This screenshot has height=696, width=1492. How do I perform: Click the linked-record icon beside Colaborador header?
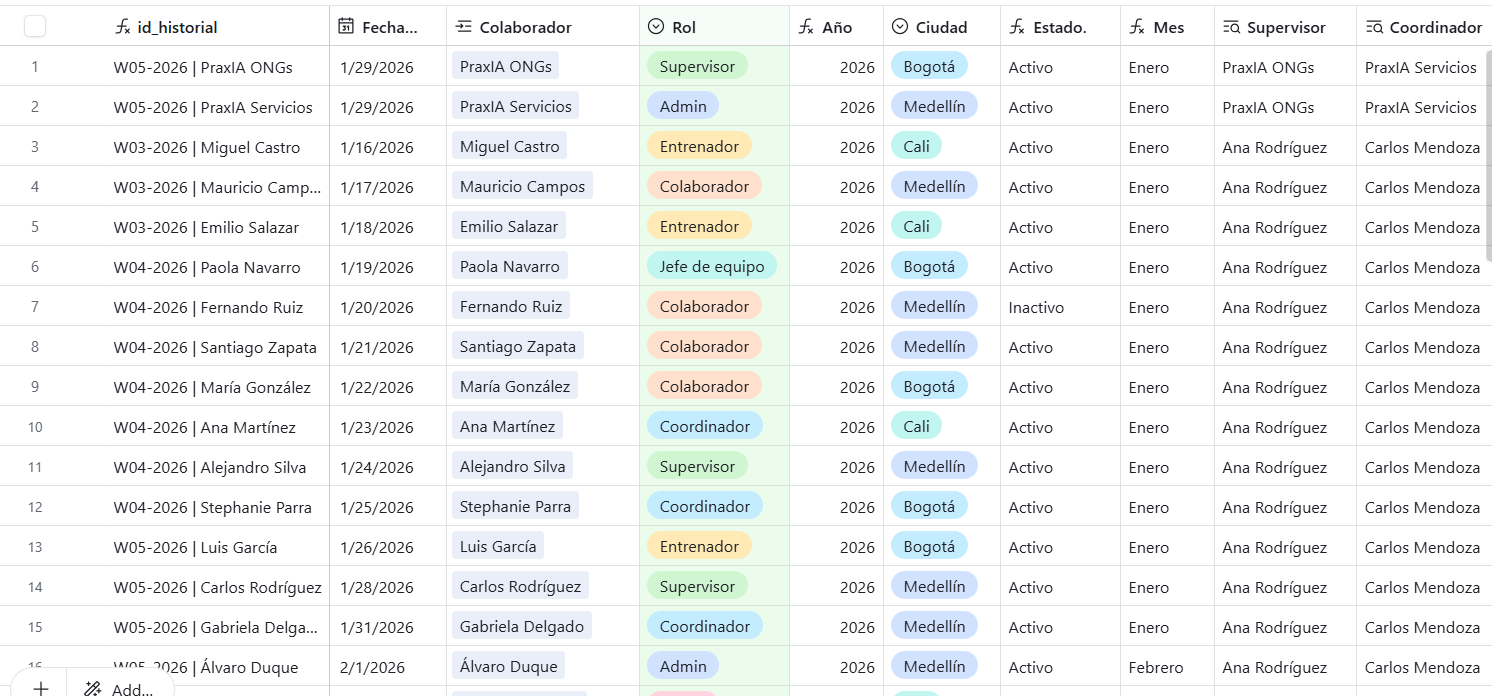coord(464,27)
